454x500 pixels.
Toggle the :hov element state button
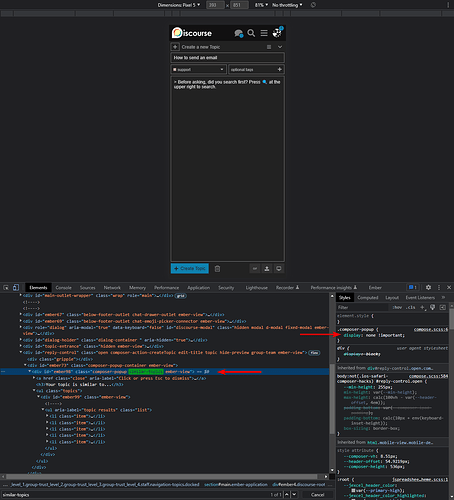pyautogui.click(x=397, y=307)
